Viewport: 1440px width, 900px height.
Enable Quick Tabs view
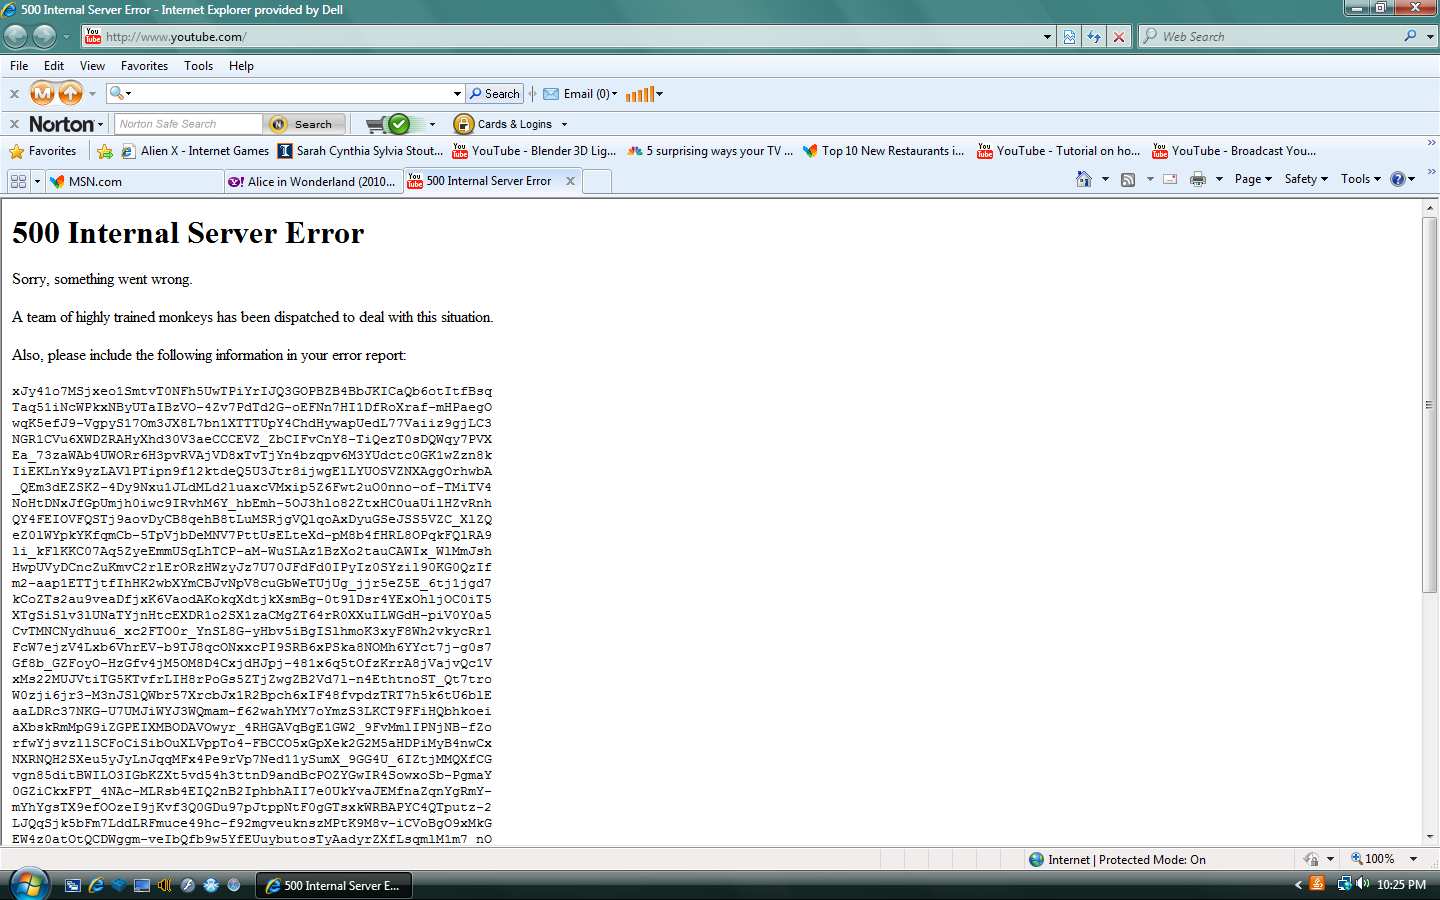[x=18, y=180]
